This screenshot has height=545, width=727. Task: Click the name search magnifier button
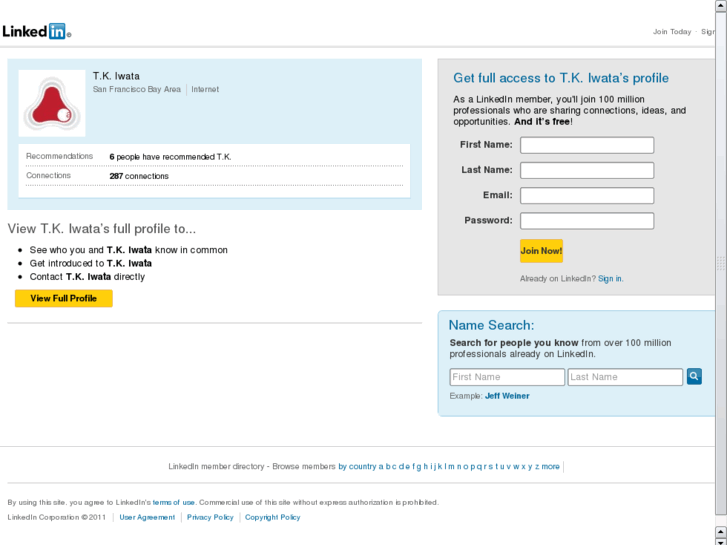click(694, 377)
